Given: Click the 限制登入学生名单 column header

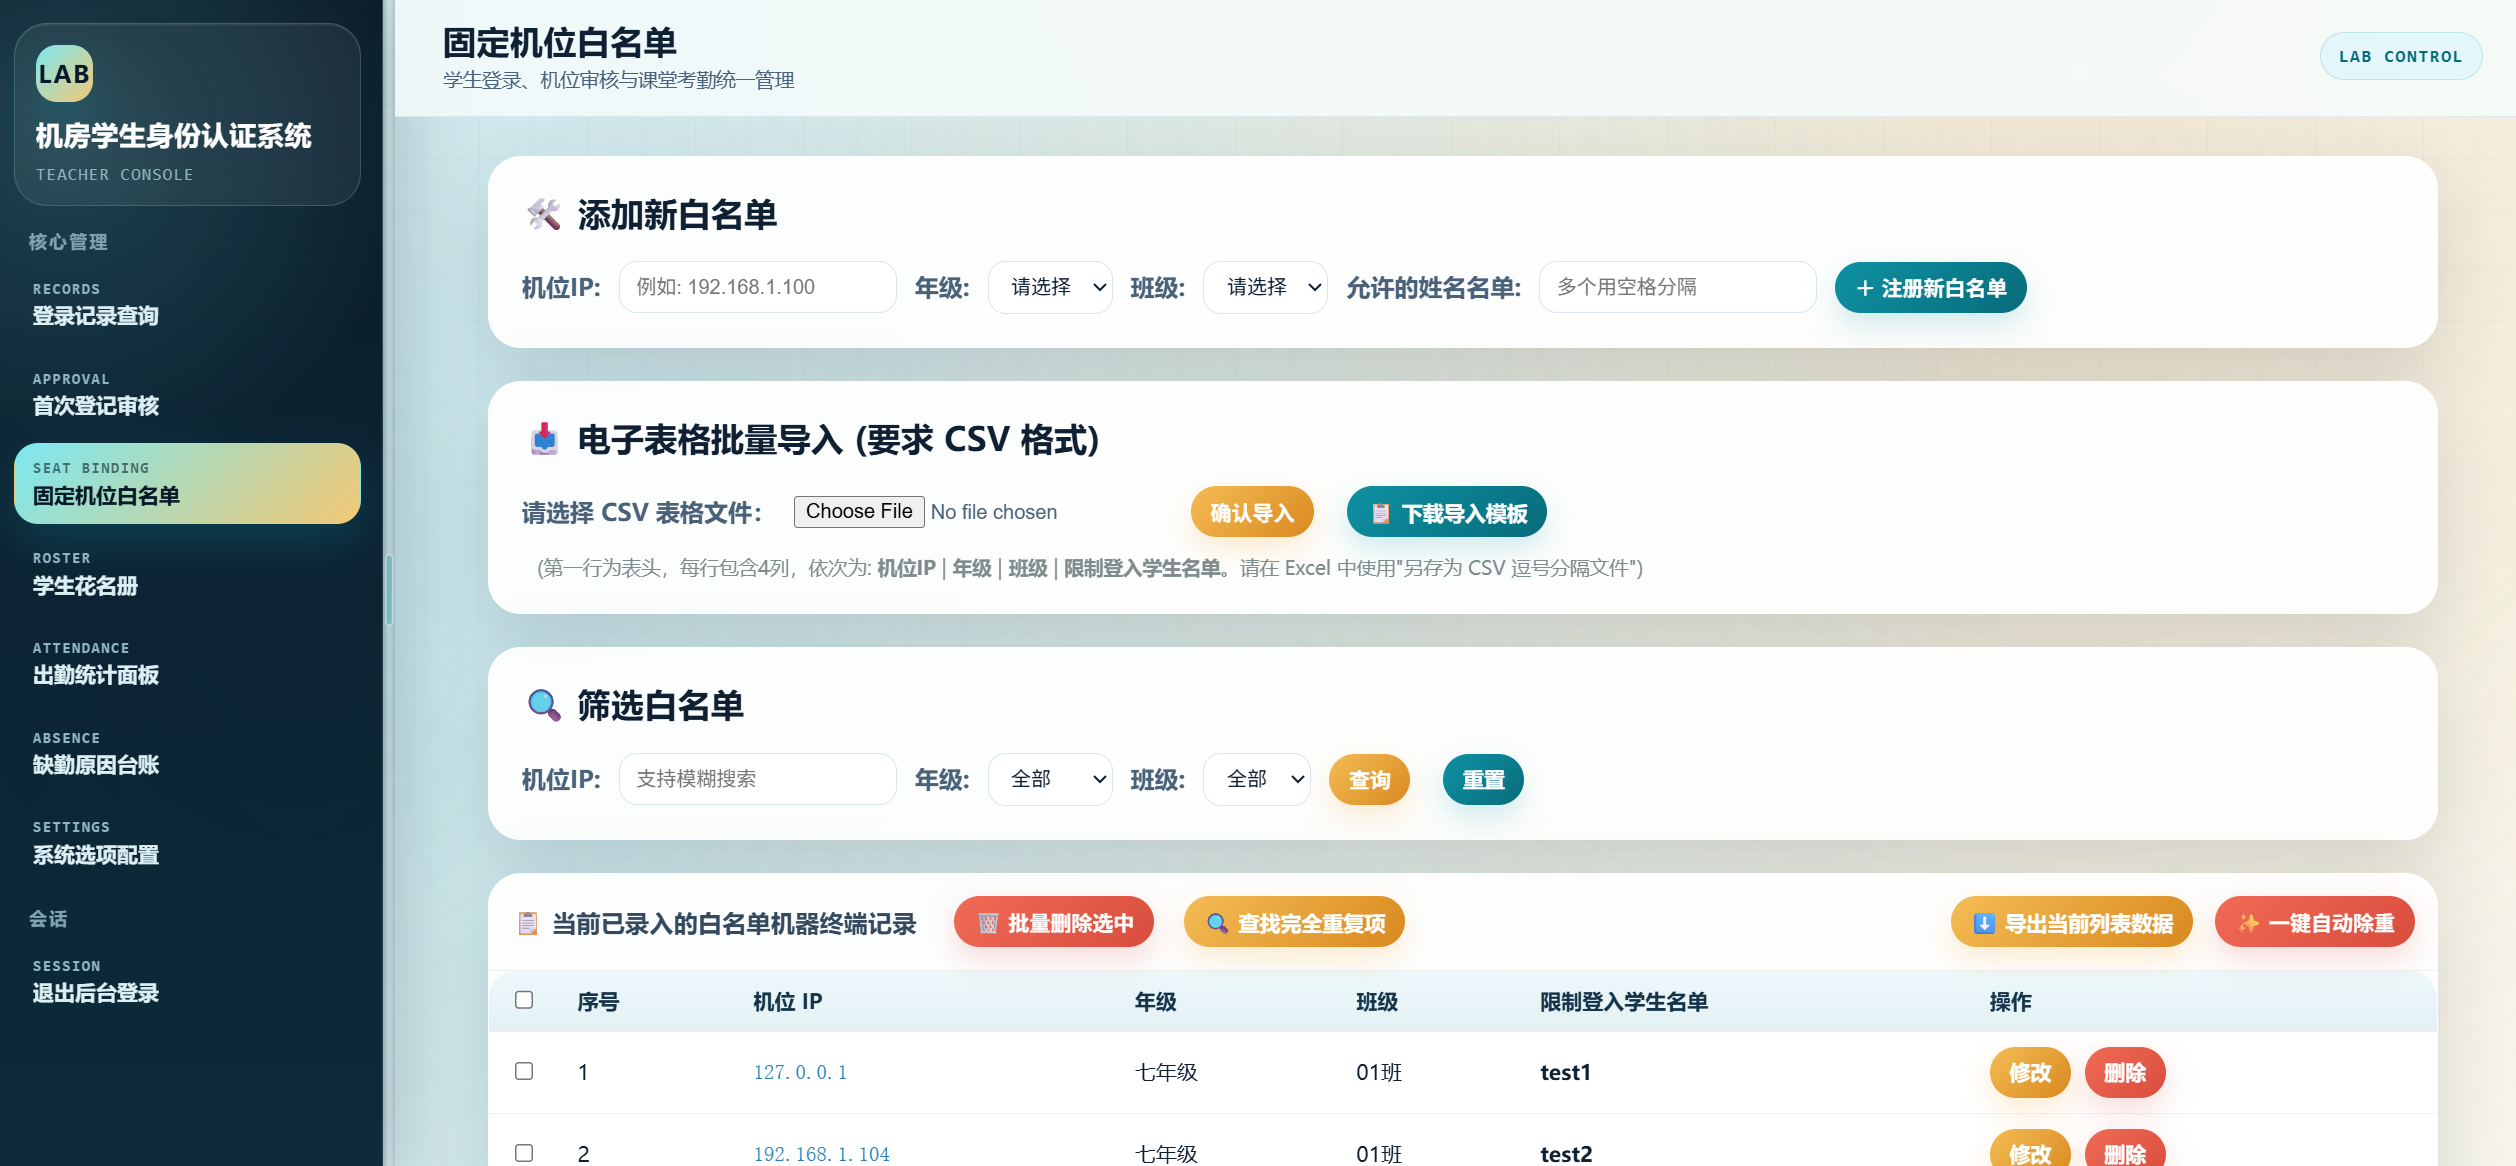Looking at the screenshot, I should click(1624, 1001).
